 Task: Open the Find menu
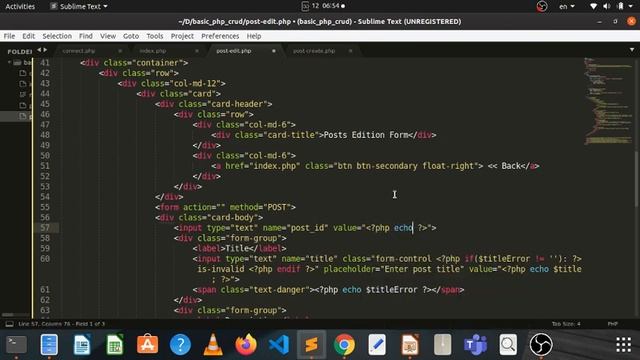pos(86,36)
